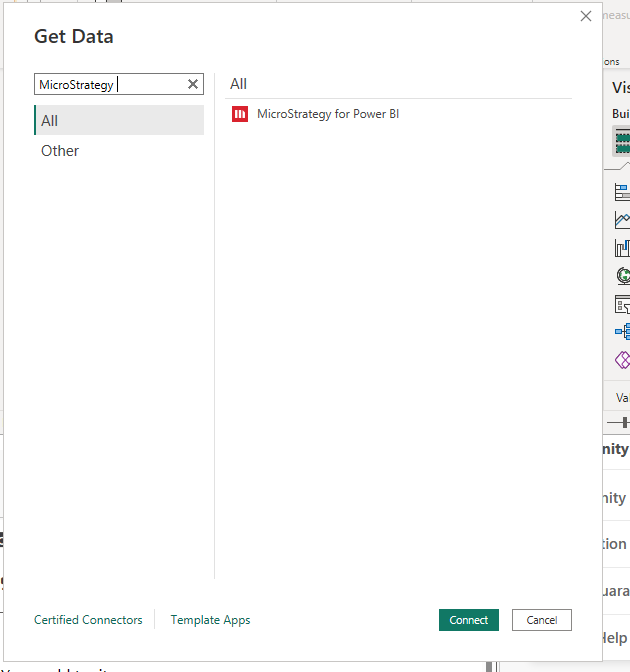Select the map globe visual icon

[623, 276]
